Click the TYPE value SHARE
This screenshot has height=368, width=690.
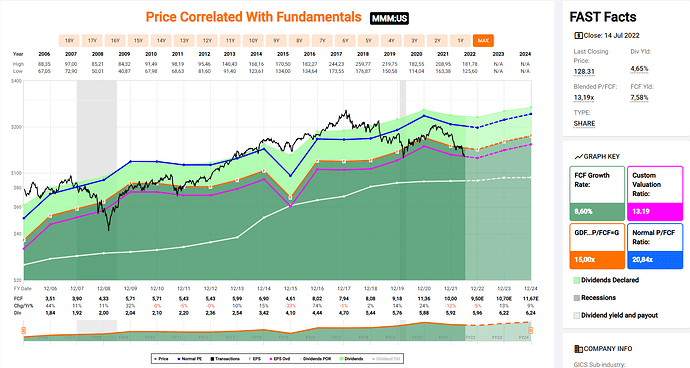tap(584, 124)
